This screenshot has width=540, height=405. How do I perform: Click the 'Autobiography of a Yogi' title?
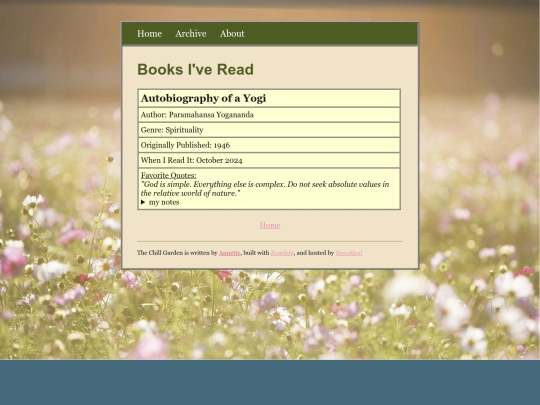point(204,98)
